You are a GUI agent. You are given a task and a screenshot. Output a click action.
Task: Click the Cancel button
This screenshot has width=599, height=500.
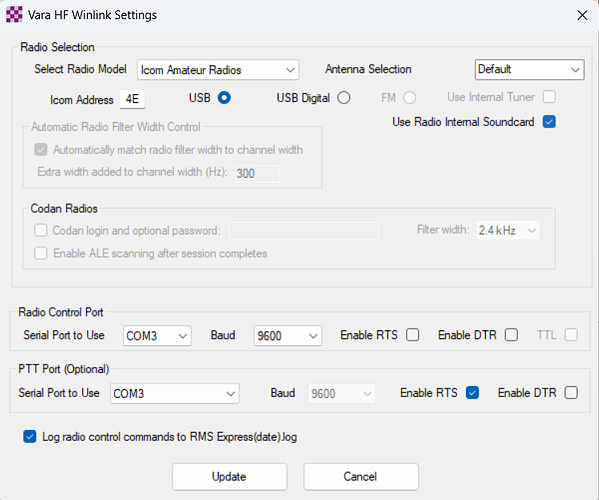pyautogui.click(x=361, y=477)
